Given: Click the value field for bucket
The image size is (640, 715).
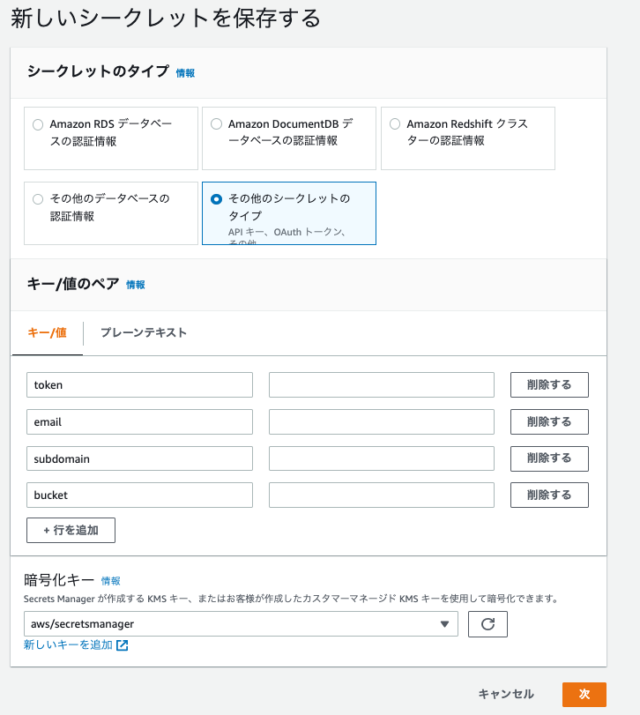Looking at the screenshot, I should click(382, 495).
